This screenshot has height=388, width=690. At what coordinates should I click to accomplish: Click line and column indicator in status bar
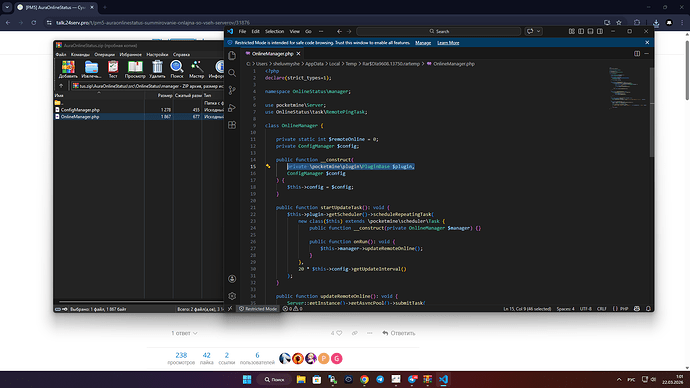point(527,309)
